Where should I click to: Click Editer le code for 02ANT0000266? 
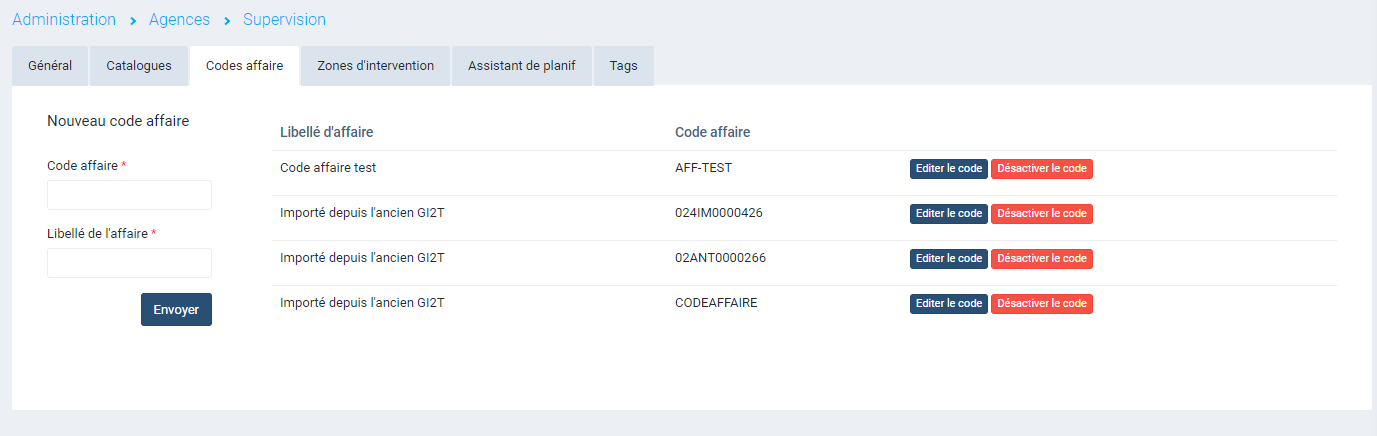click(948, 259)
